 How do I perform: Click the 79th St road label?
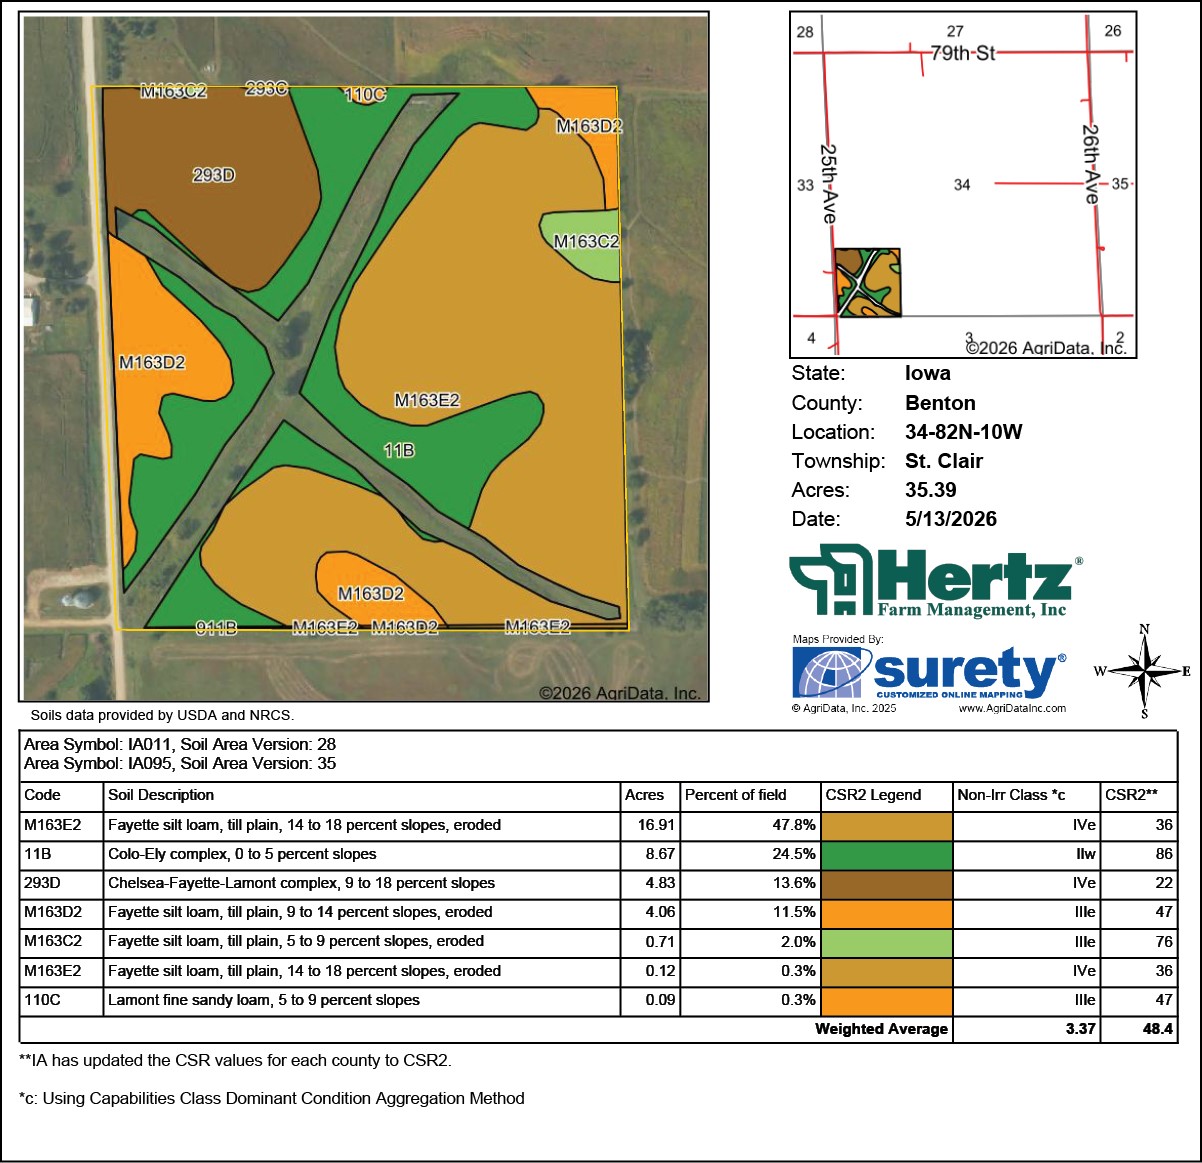coord(963,53)
